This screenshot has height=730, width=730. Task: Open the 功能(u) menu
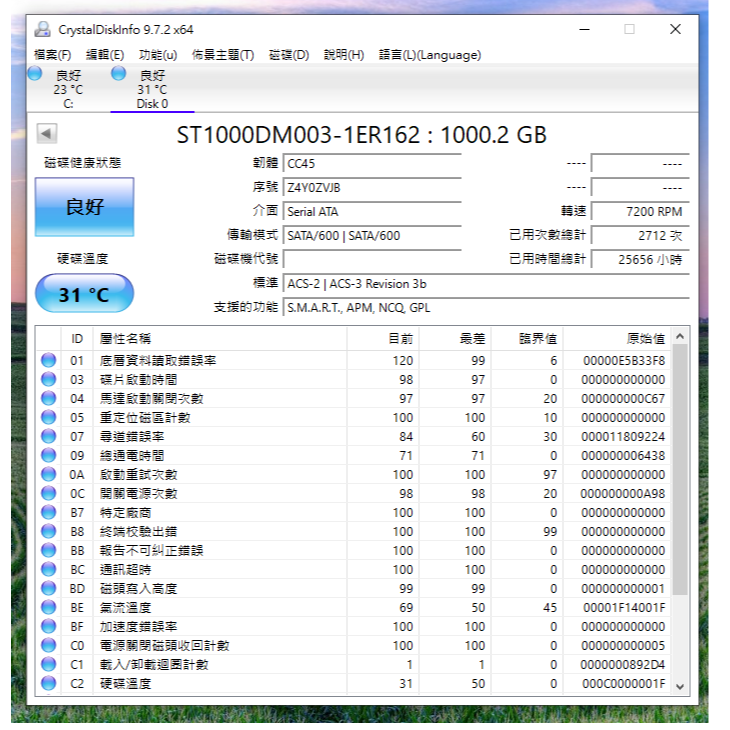(x=158, y=55)
